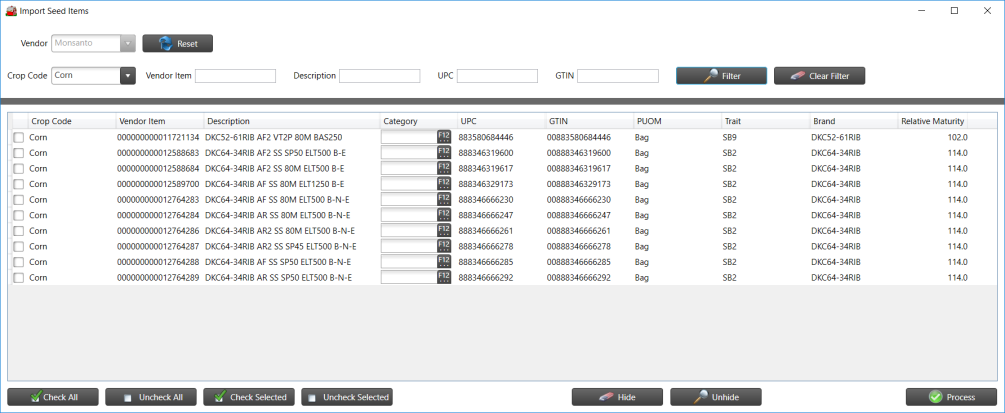Tick the checkbox for vendor item 12589700
This screenshot has width=1005, height=413.
click(18, 184)
